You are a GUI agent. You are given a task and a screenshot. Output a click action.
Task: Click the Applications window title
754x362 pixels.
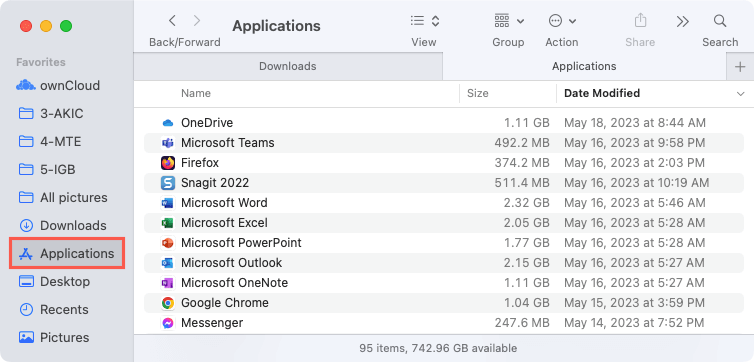276,25
